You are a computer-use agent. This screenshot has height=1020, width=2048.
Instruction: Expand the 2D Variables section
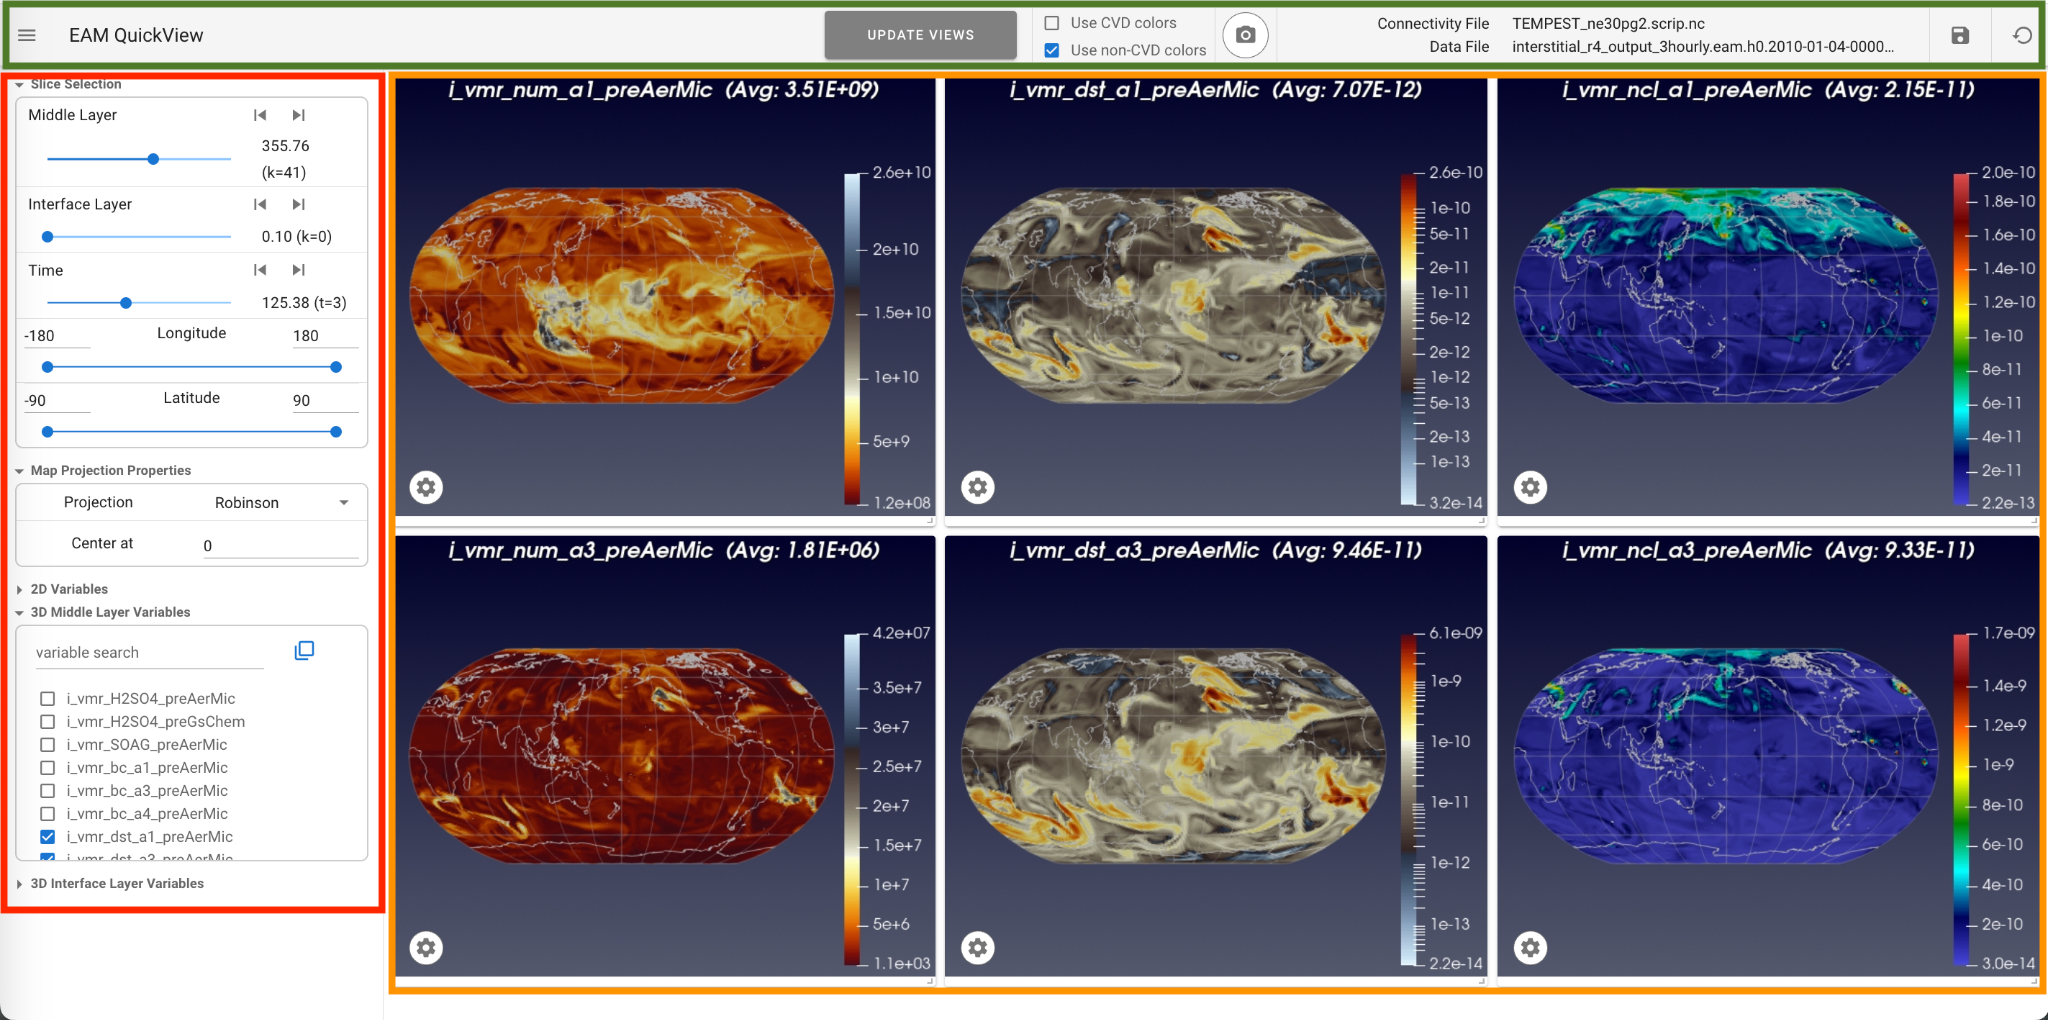[68, 589]
